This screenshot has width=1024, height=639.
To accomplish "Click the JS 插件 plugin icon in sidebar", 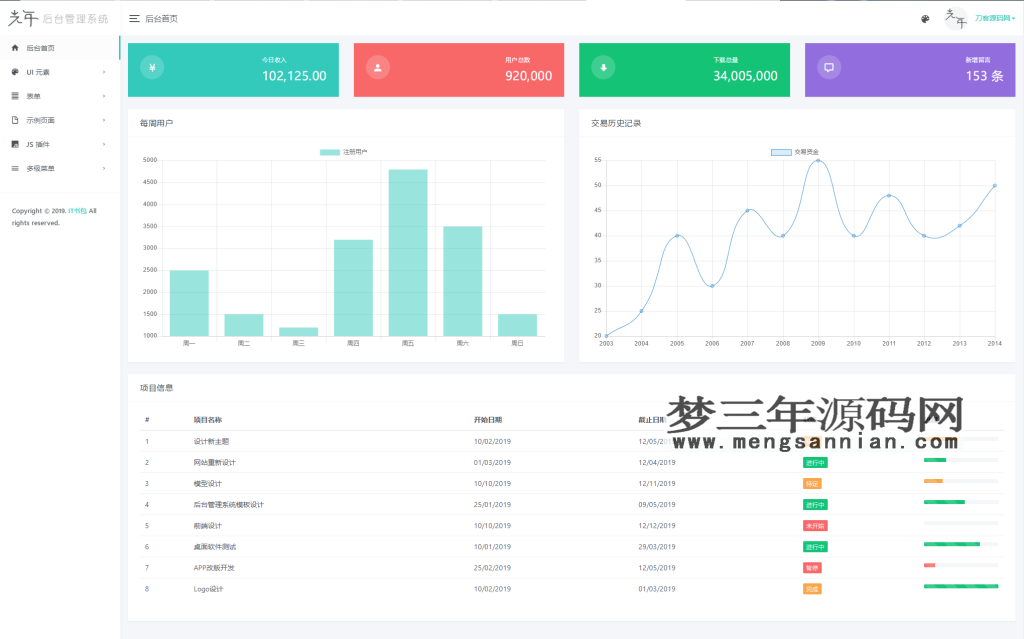I will 16,145.
